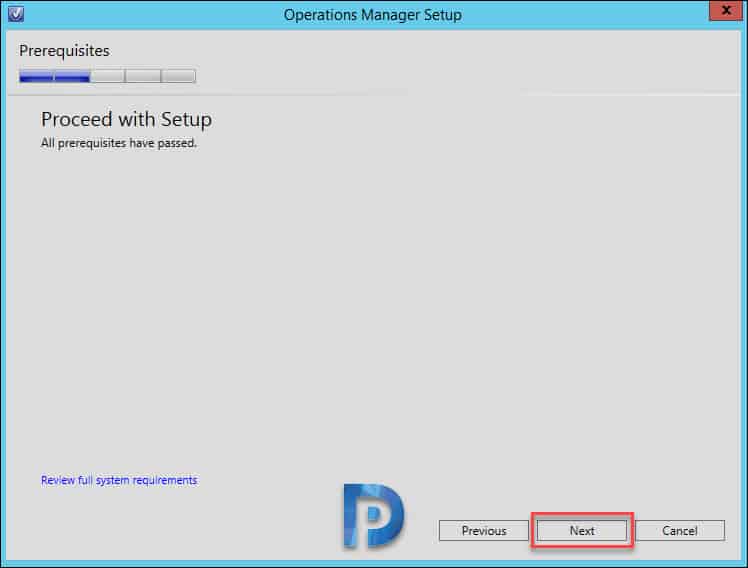Screen dimensions: 748x568
Task: Click the Next button
Action: tap(582, 530)
